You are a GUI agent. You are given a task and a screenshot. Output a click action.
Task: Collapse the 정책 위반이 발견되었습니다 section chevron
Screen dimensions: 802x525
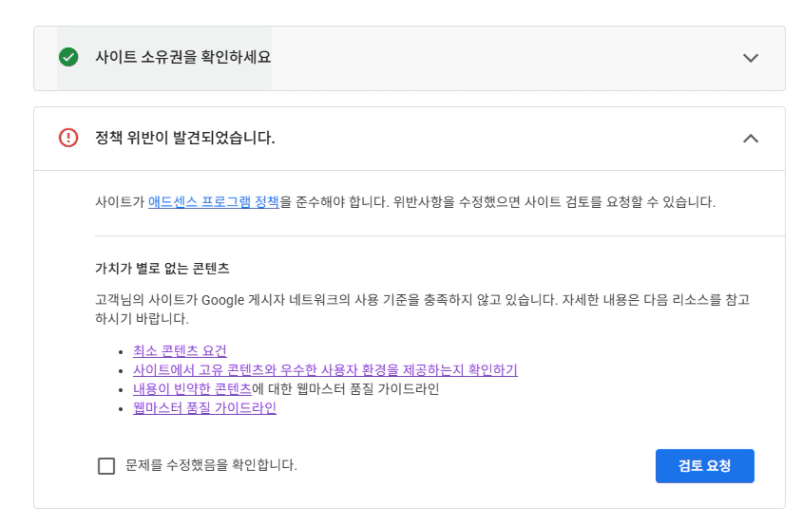point(751,138)
